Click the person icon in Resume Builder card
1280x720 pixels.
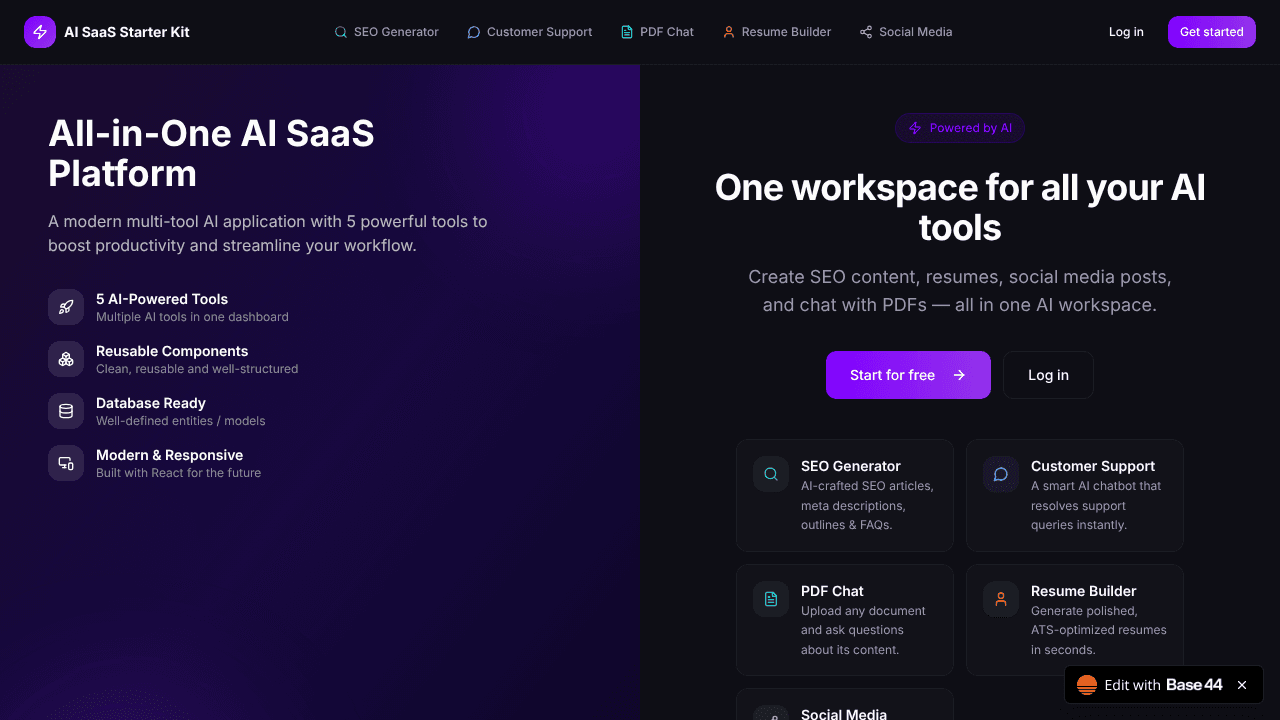[1001, 599]
